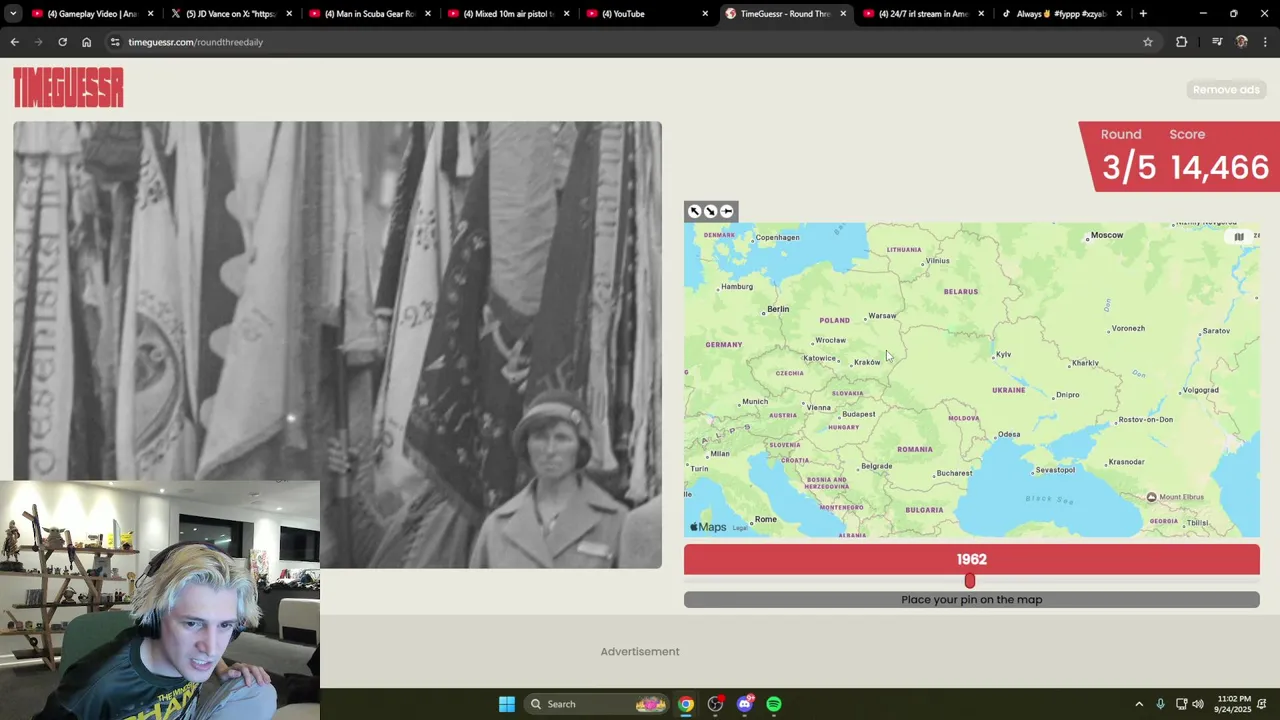The width and height of the screenshot is (1280, 720).
Task: Click the Apple Maps Legal link
Action: click(740, 528)
